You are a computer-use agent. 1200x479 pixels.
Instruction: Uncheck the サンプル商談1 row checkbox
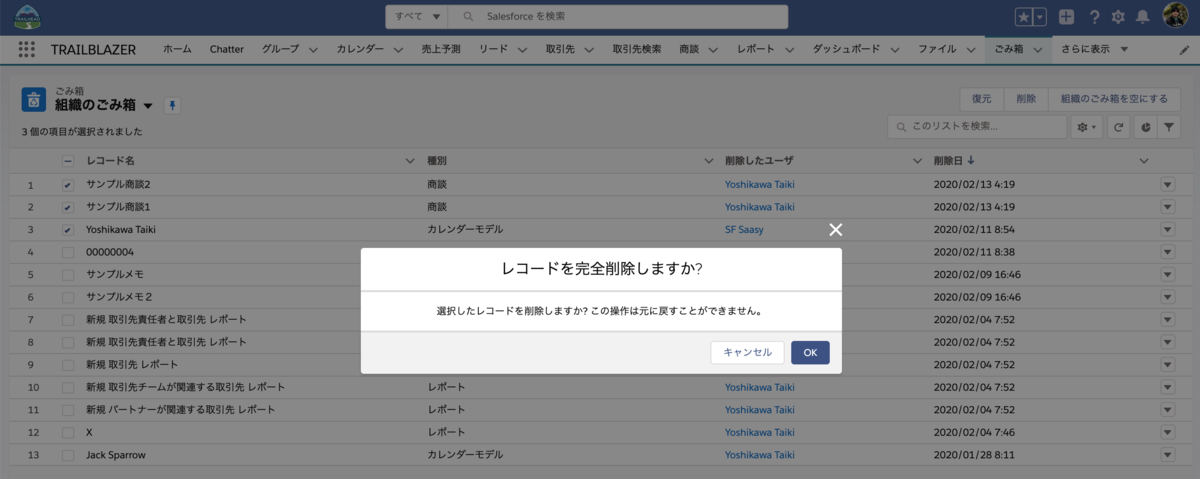click(x=67, y=207)
